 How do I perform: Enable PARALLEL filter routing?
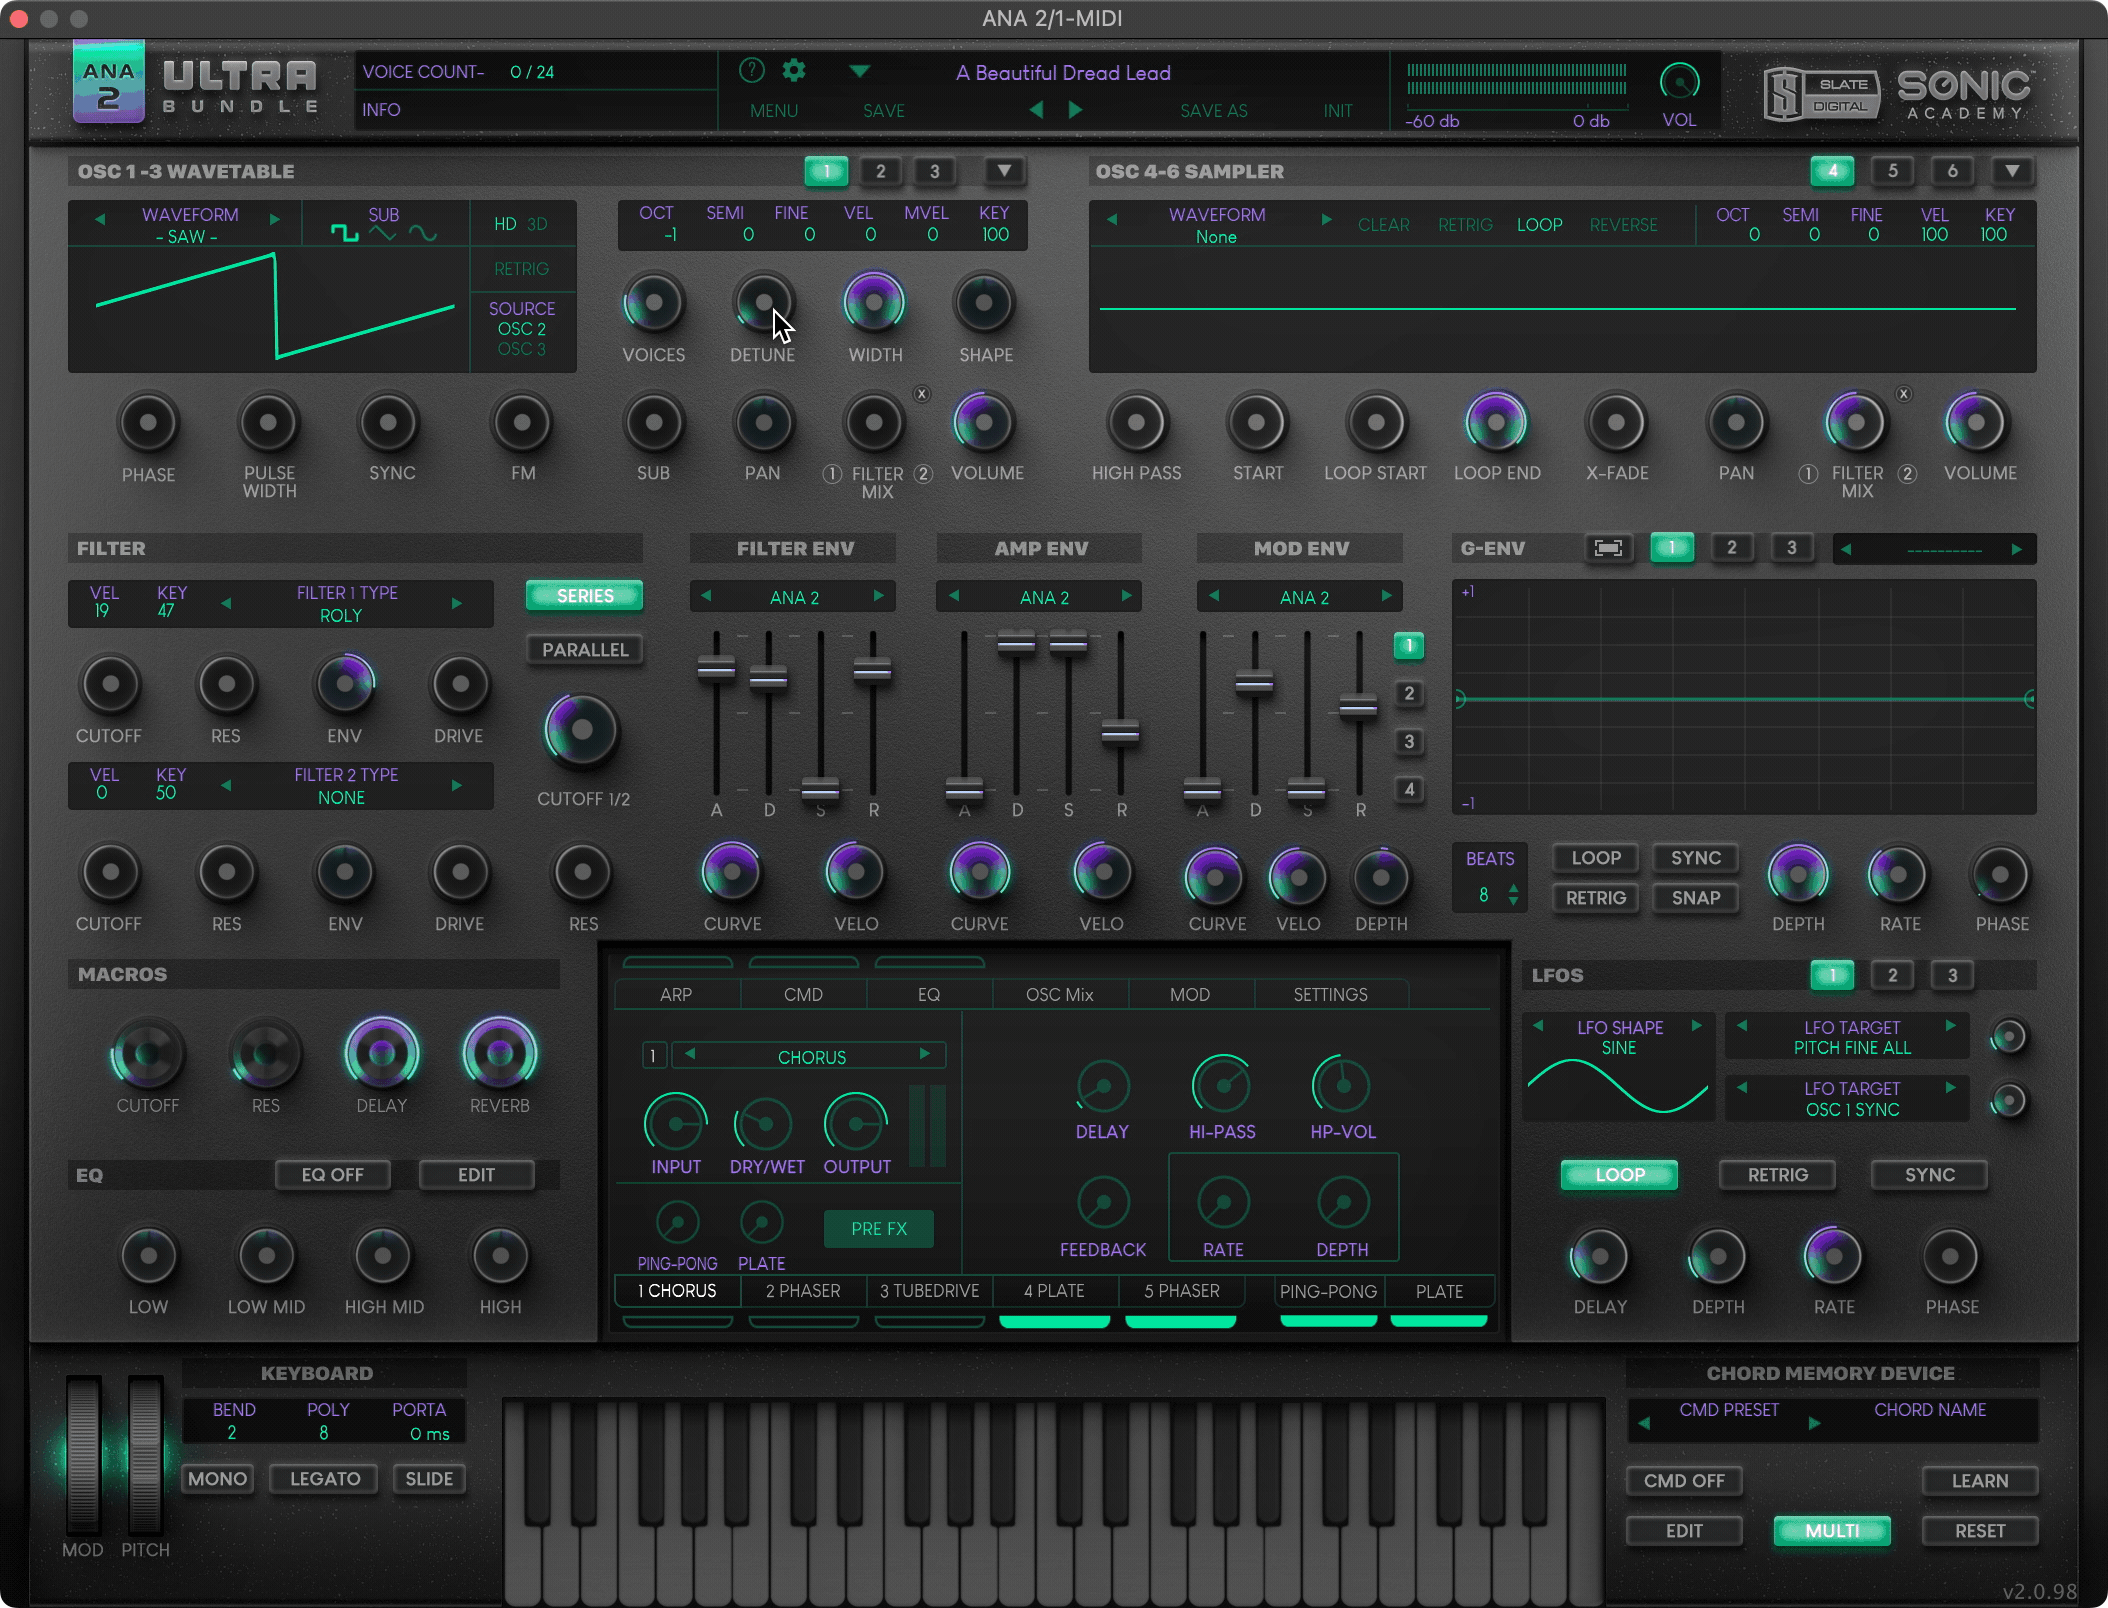(585, 650)
